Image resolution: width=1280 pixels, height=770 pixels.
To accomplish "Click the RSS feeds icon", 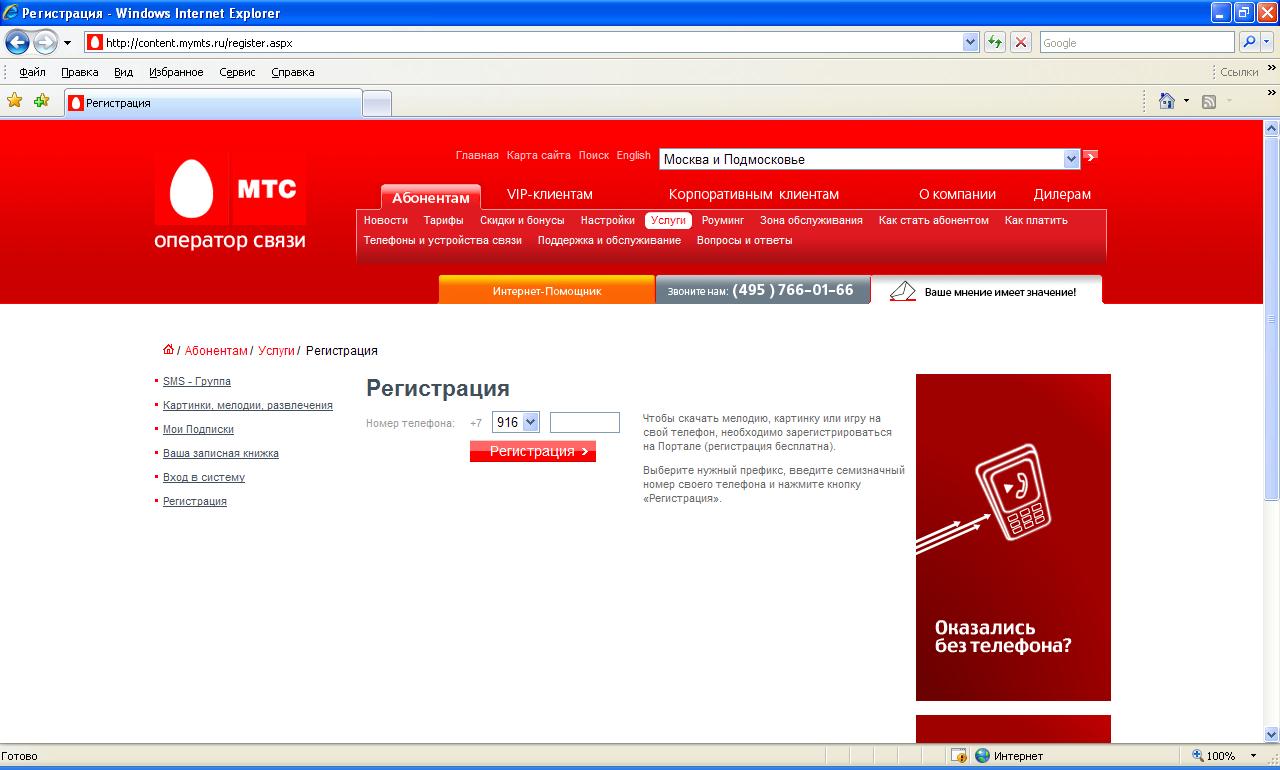I will [1209, 101].
